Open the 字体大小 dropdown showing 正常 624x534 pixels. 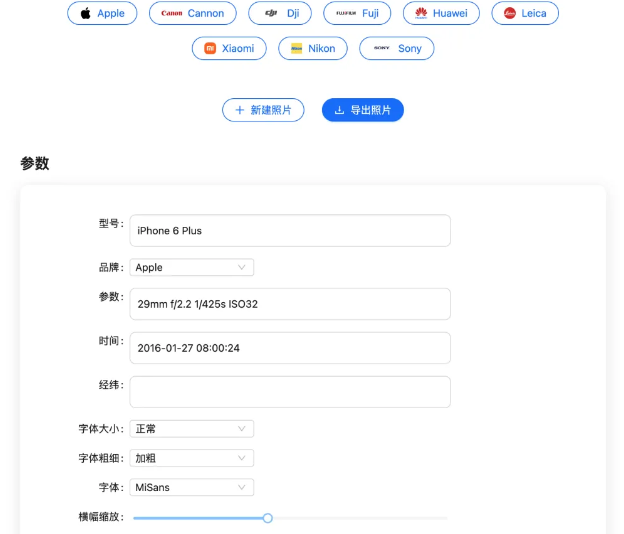click(x=191, y=429)
